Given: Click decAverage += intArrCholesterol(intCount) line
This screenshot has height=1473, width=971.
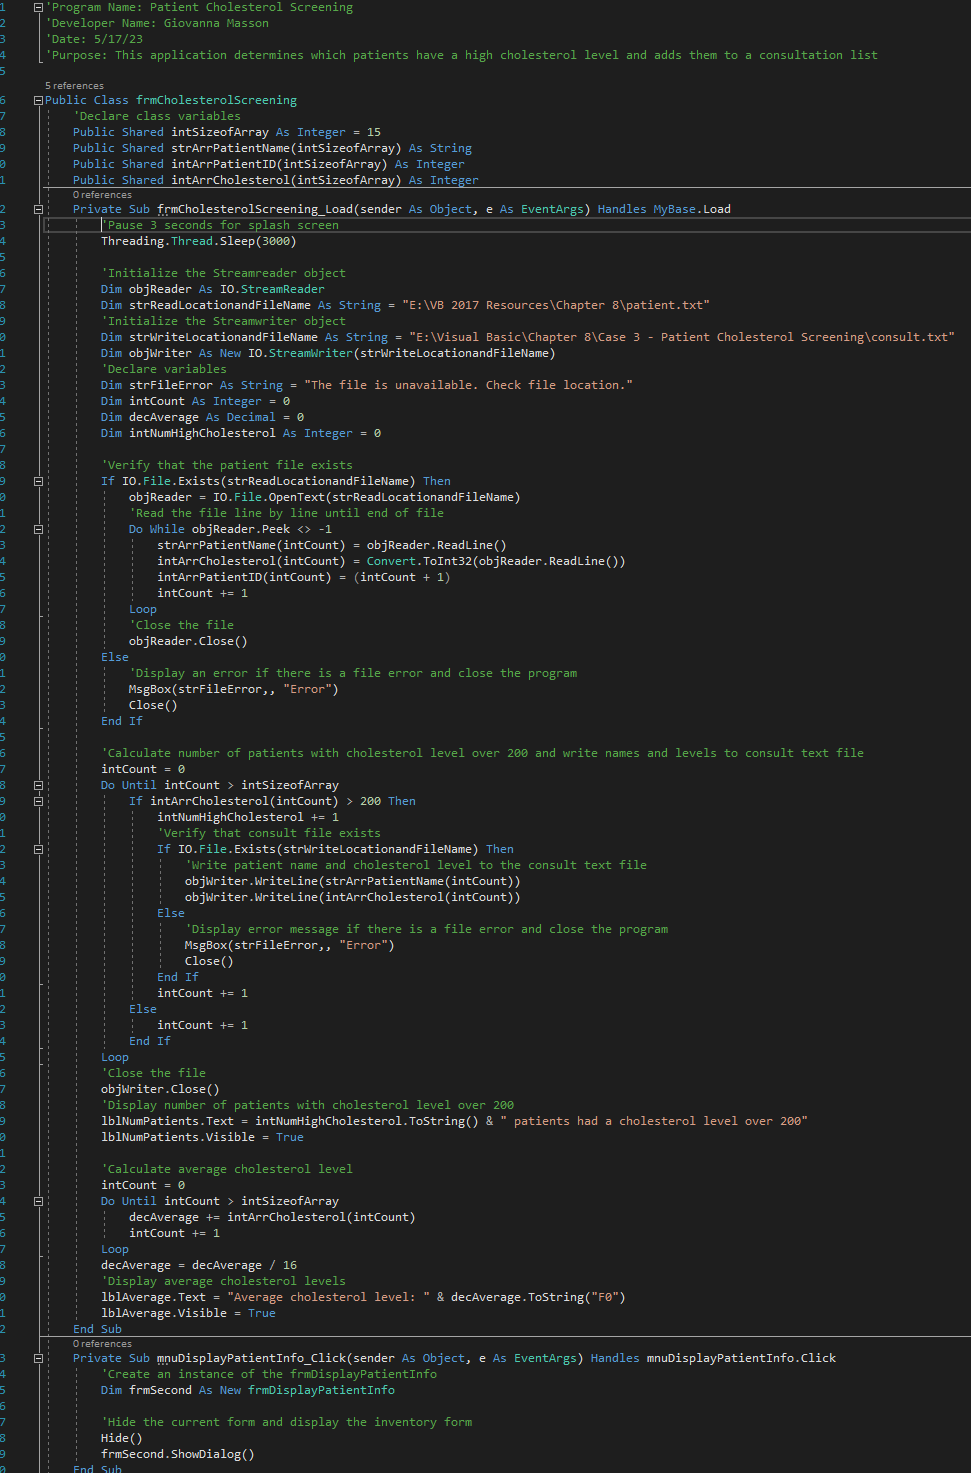Looking at the screenshot, I should coord(272,1217).
